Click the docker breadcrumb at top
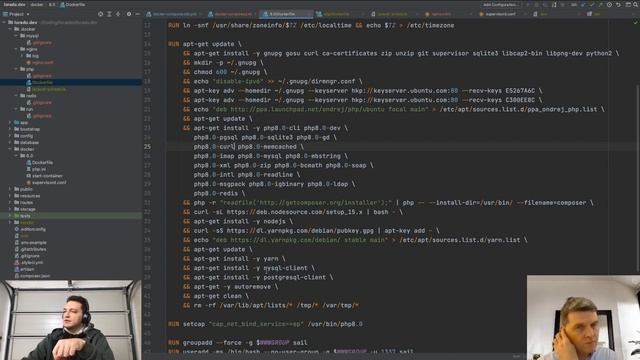640x360 pixels. [37, 4]
